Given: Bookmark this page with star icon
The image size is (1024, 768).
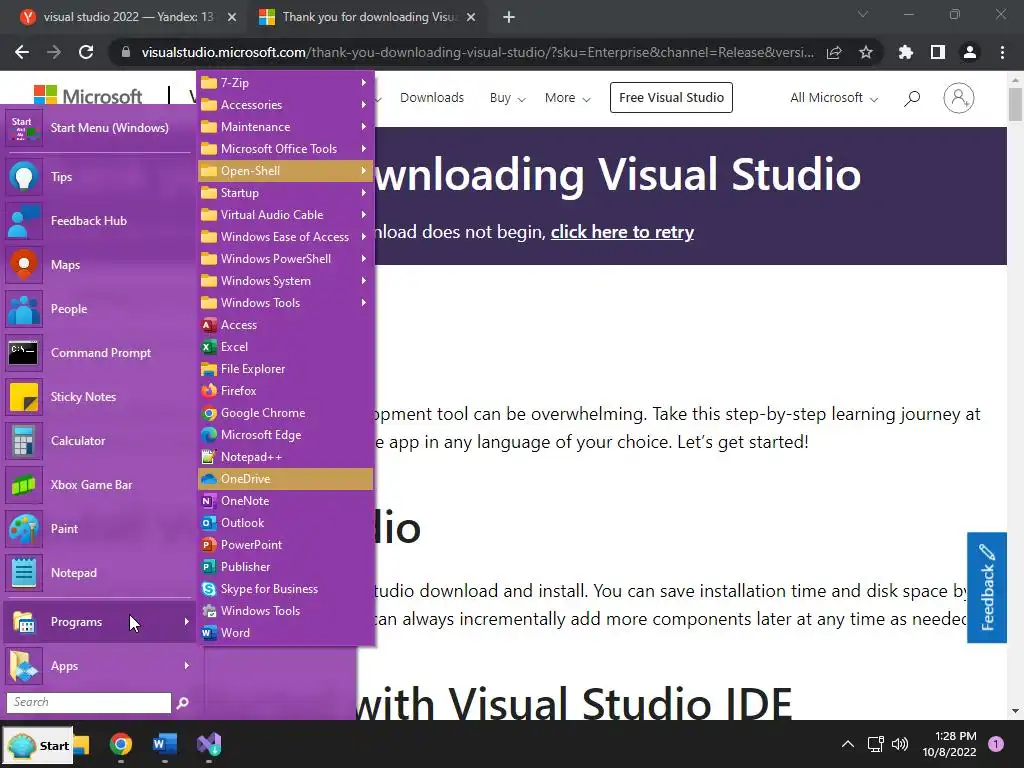Looking at the screenshot, I should pyautogui.click(x=866, y=52).
